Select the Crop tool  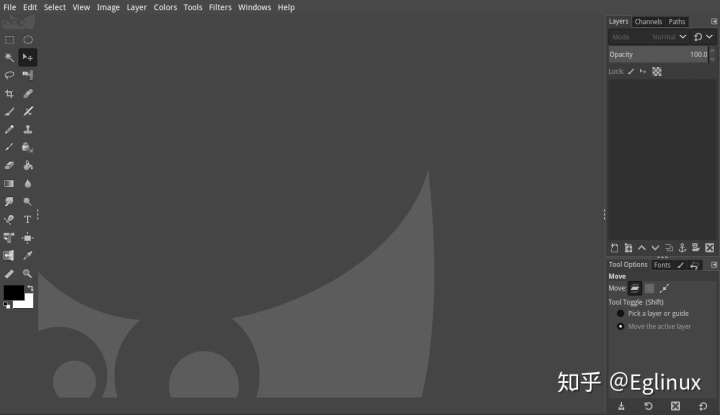coord(9,94)
